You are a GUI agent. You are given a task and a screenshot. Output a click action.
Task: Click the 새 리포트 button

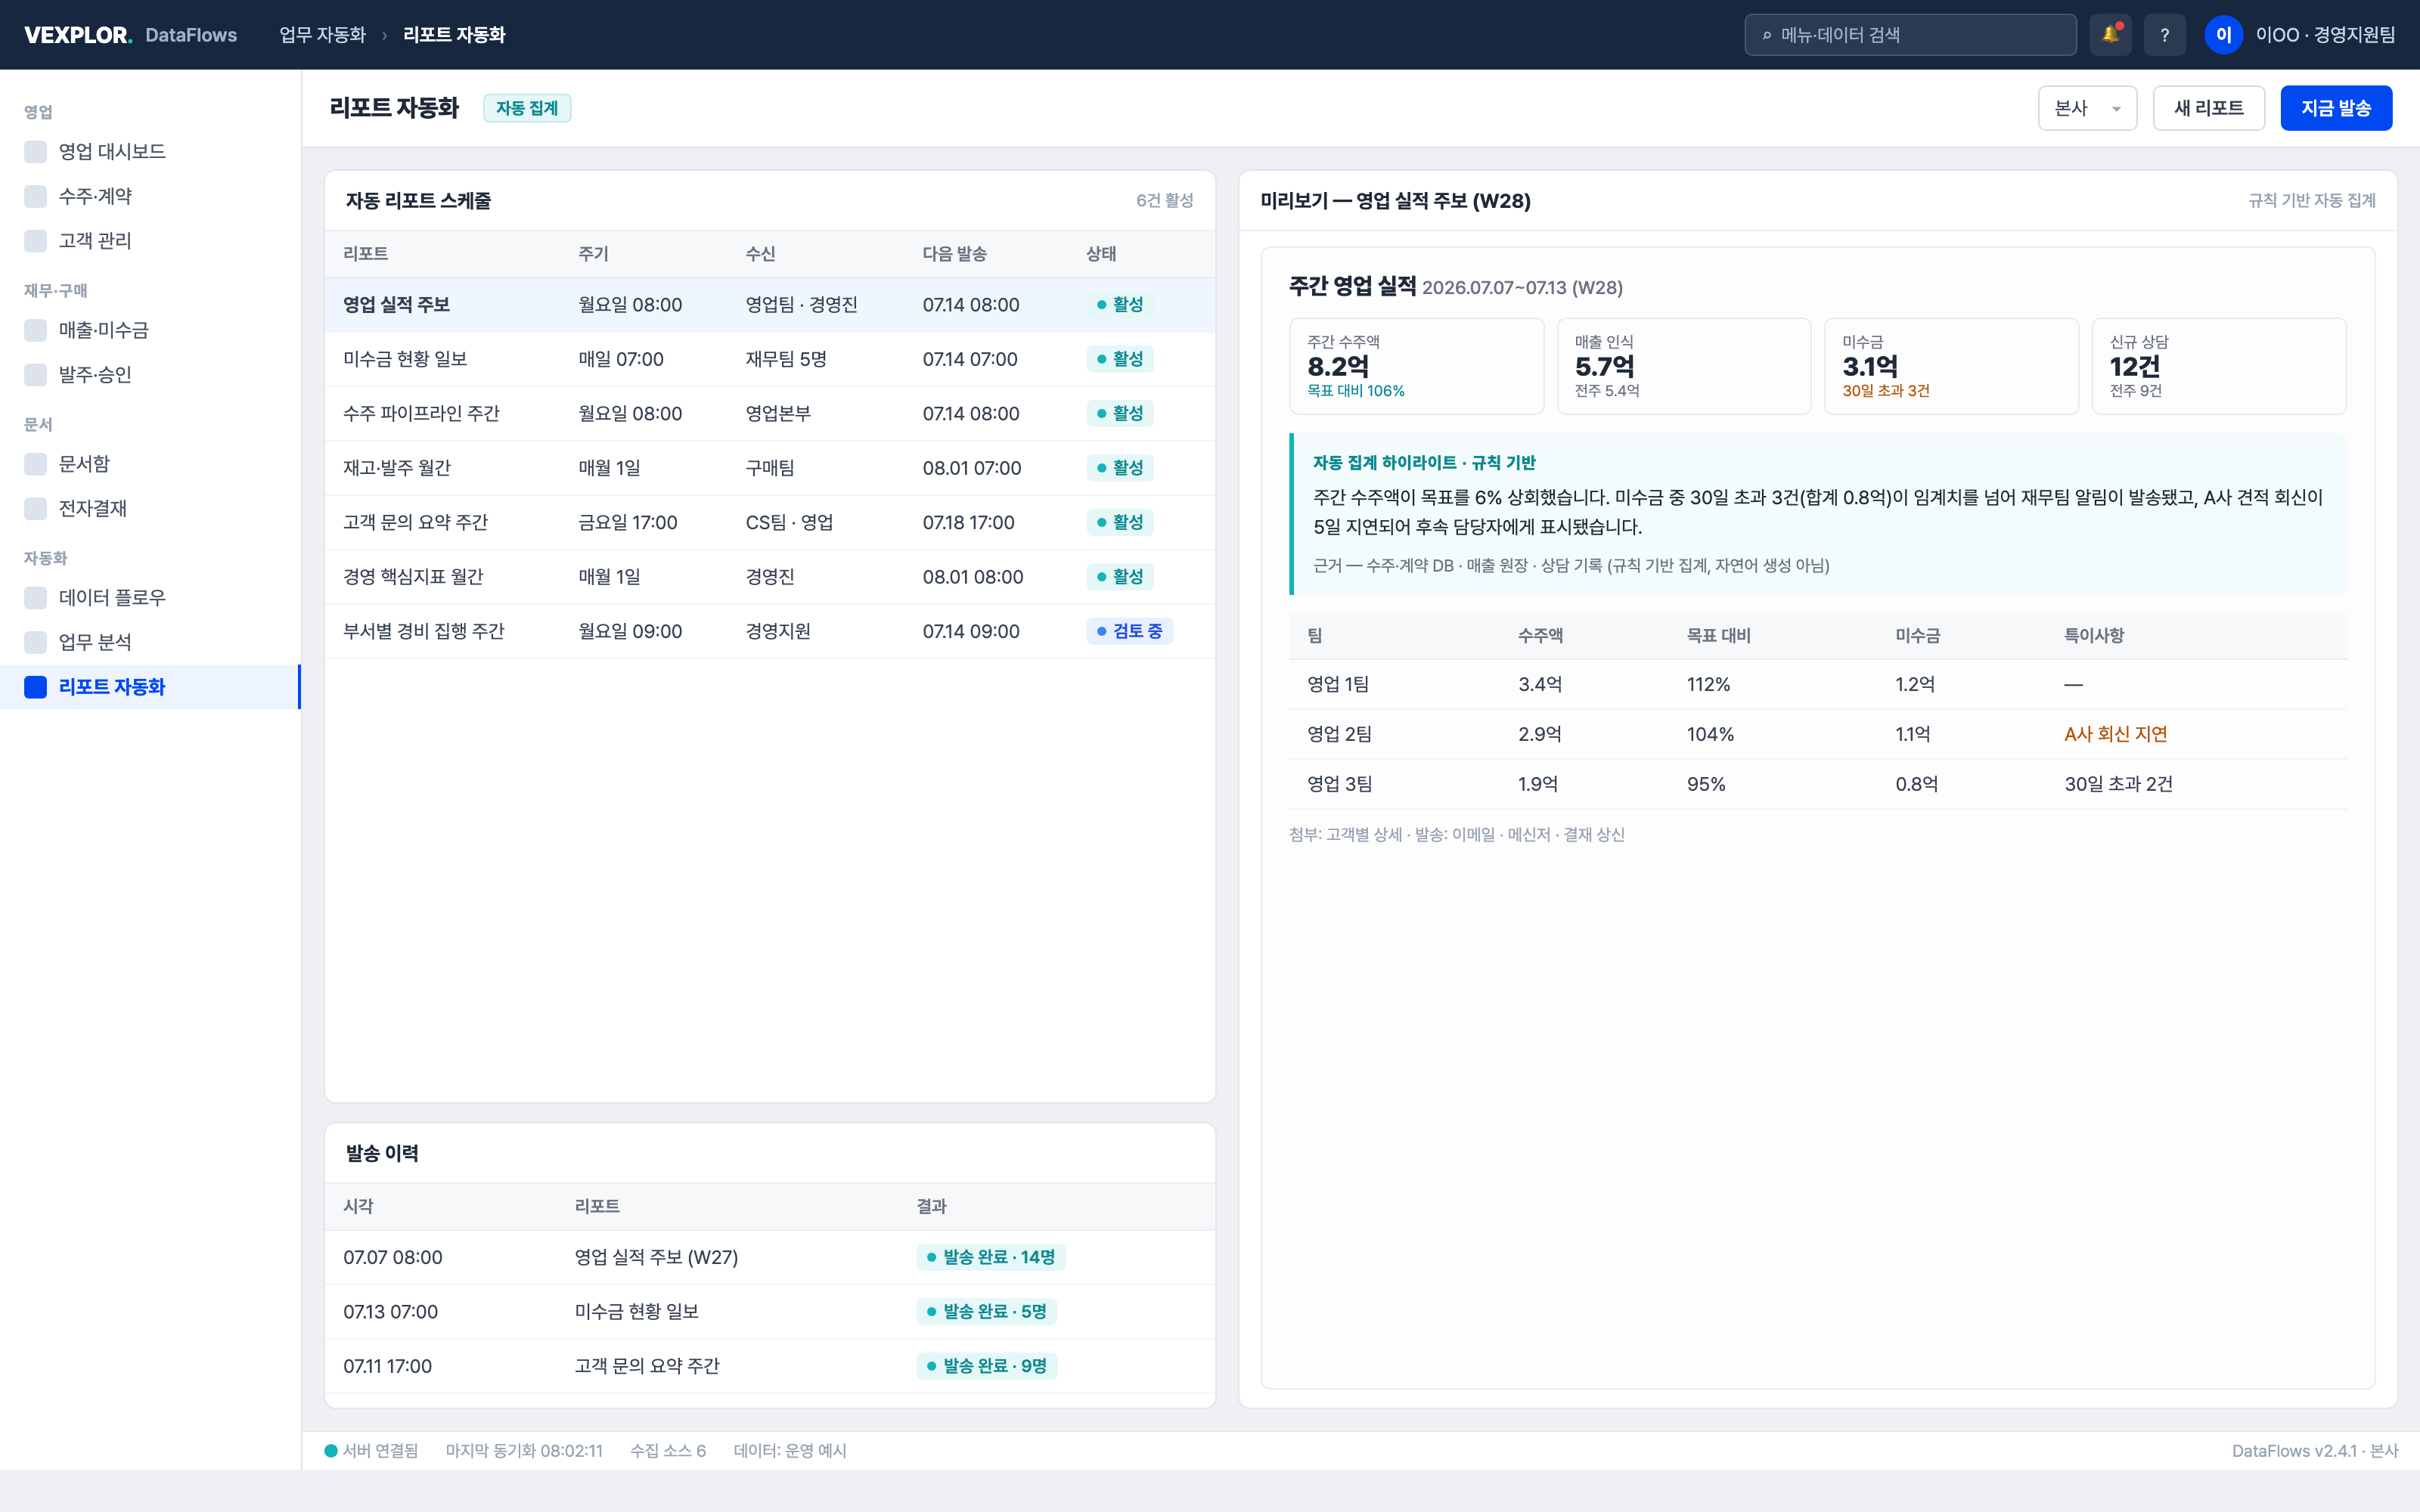(2208, 108)
